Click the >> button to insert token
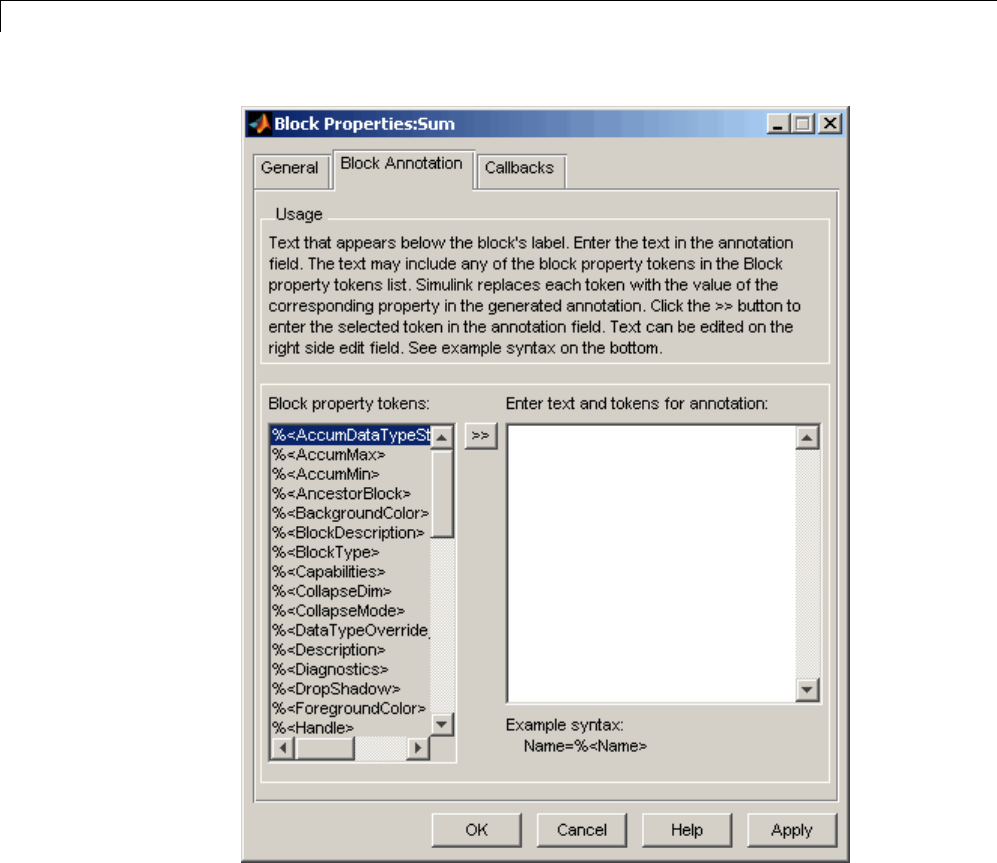Image resolution: width=997 pixels, height=863 pixels. (481, 436)
